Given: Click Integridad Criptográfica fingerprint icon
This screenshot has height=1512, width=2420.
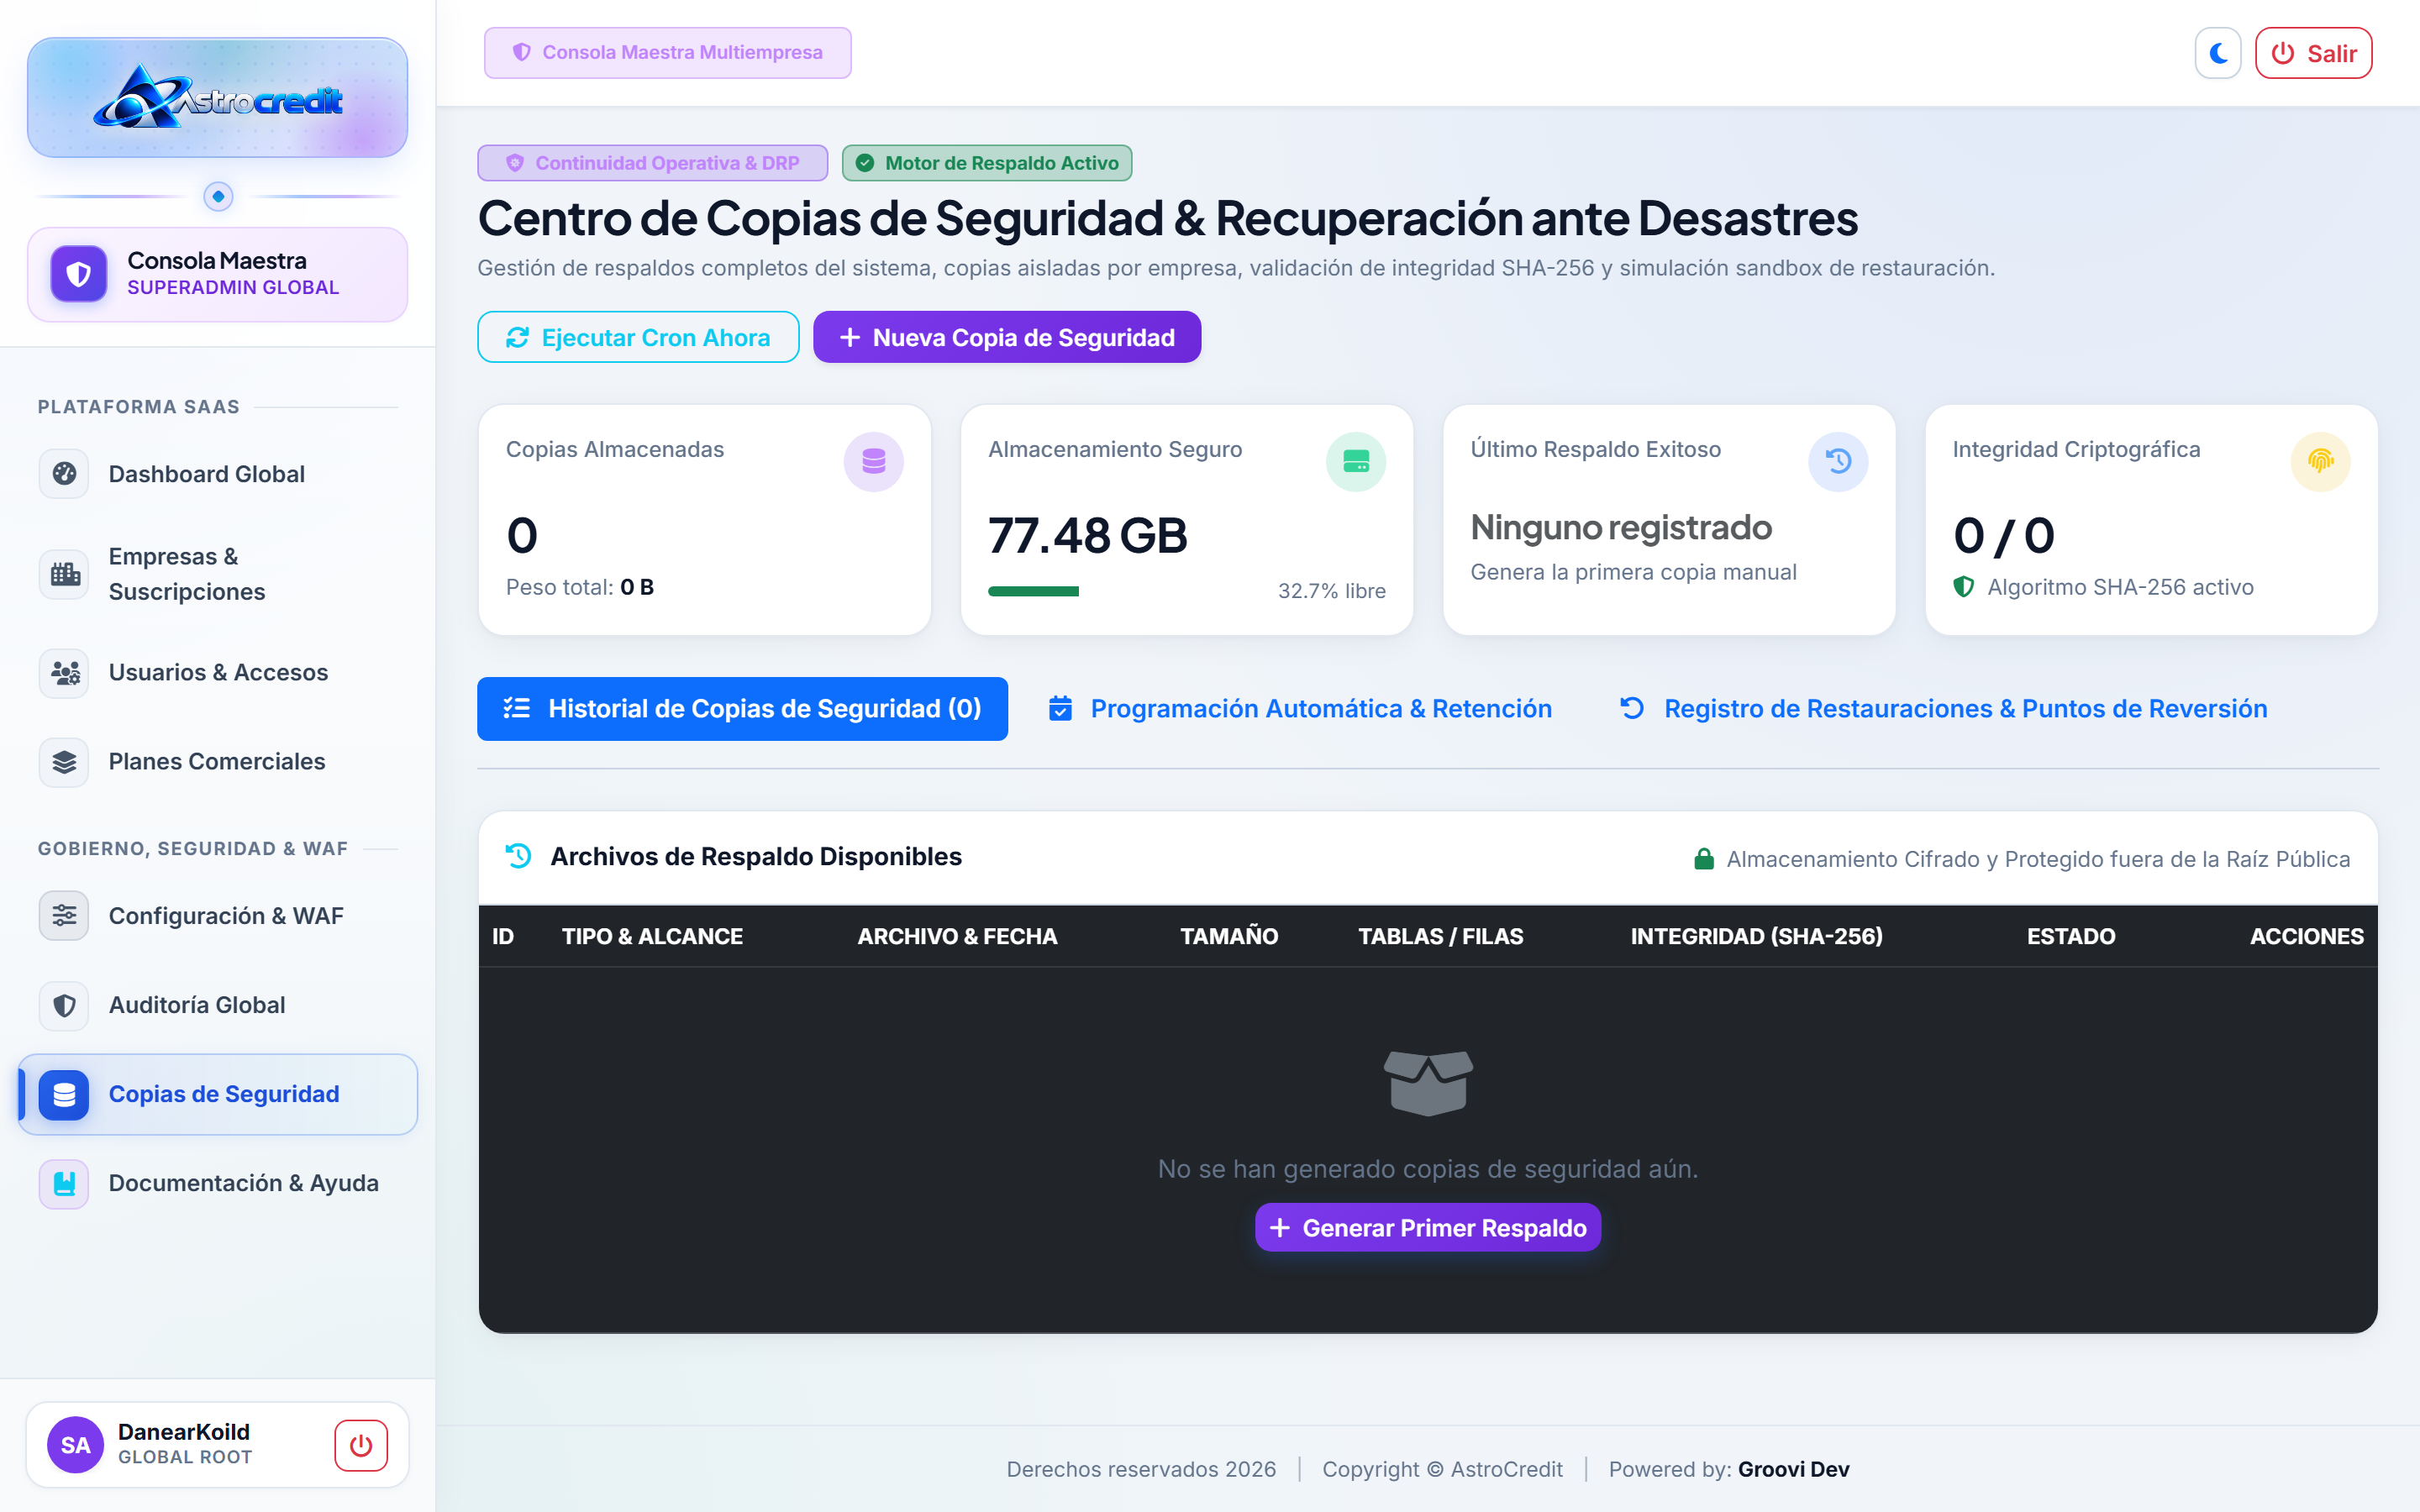Looking at the screenshot, I should click(2320, 461).
